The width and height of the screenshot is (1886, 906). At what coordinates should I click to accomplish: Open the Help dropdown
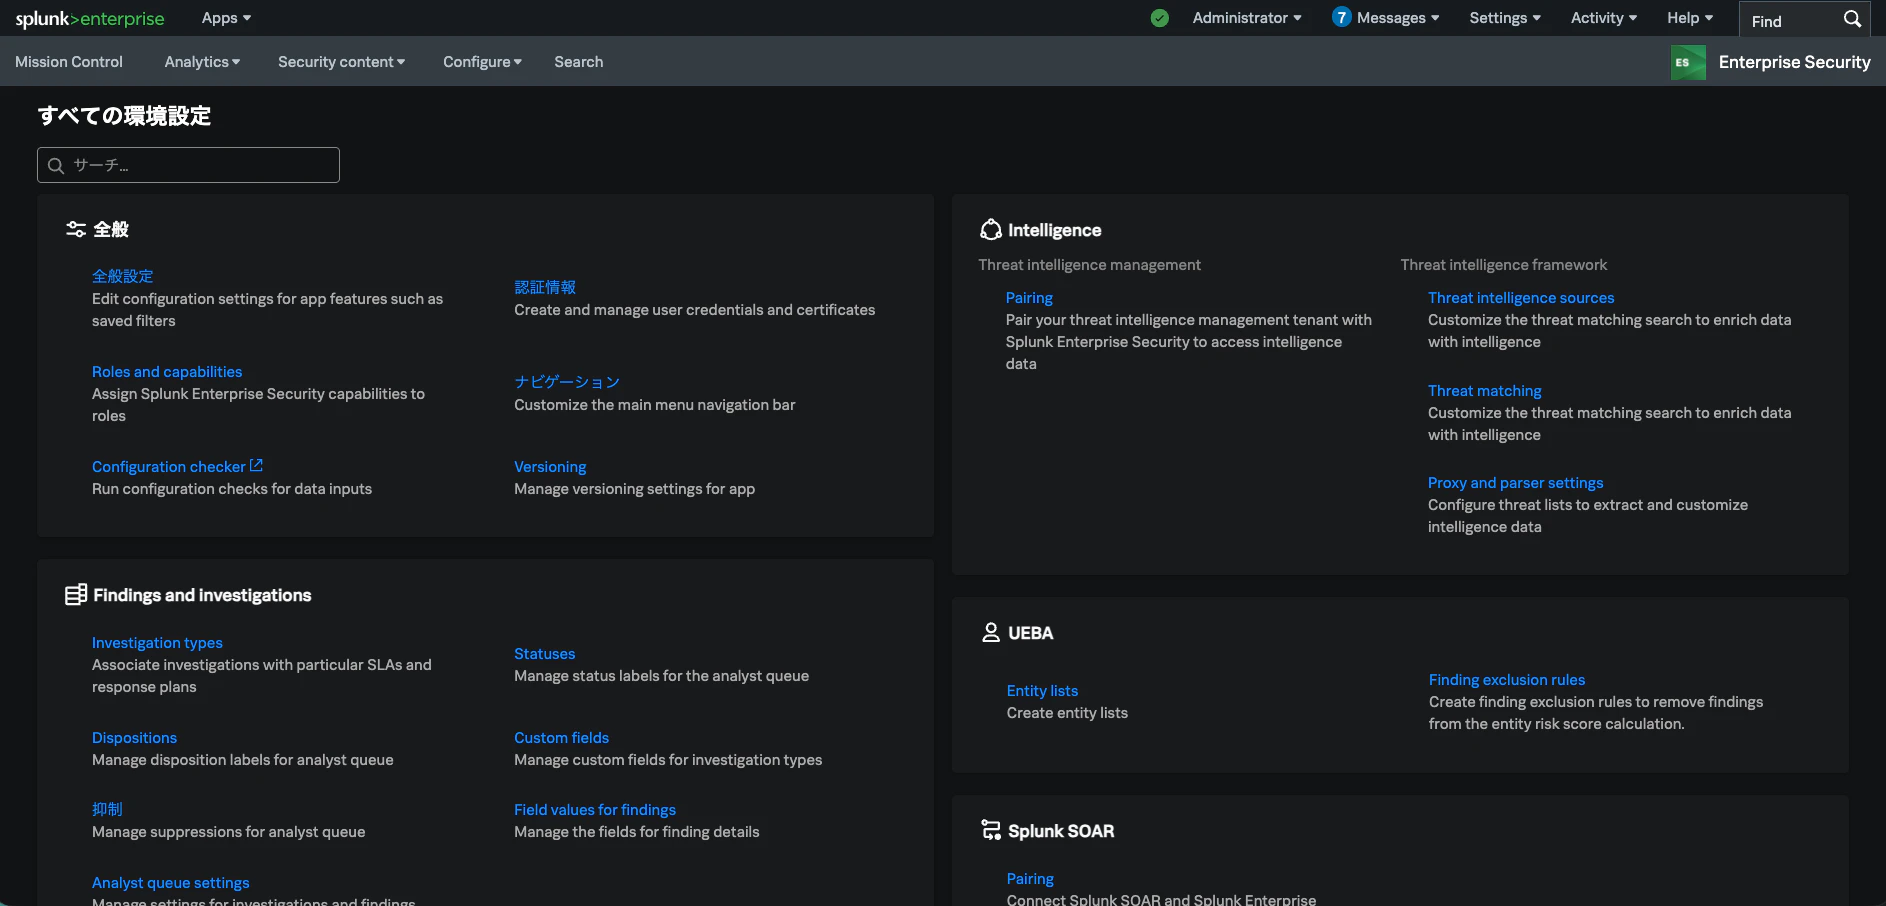click(1690, 18)
